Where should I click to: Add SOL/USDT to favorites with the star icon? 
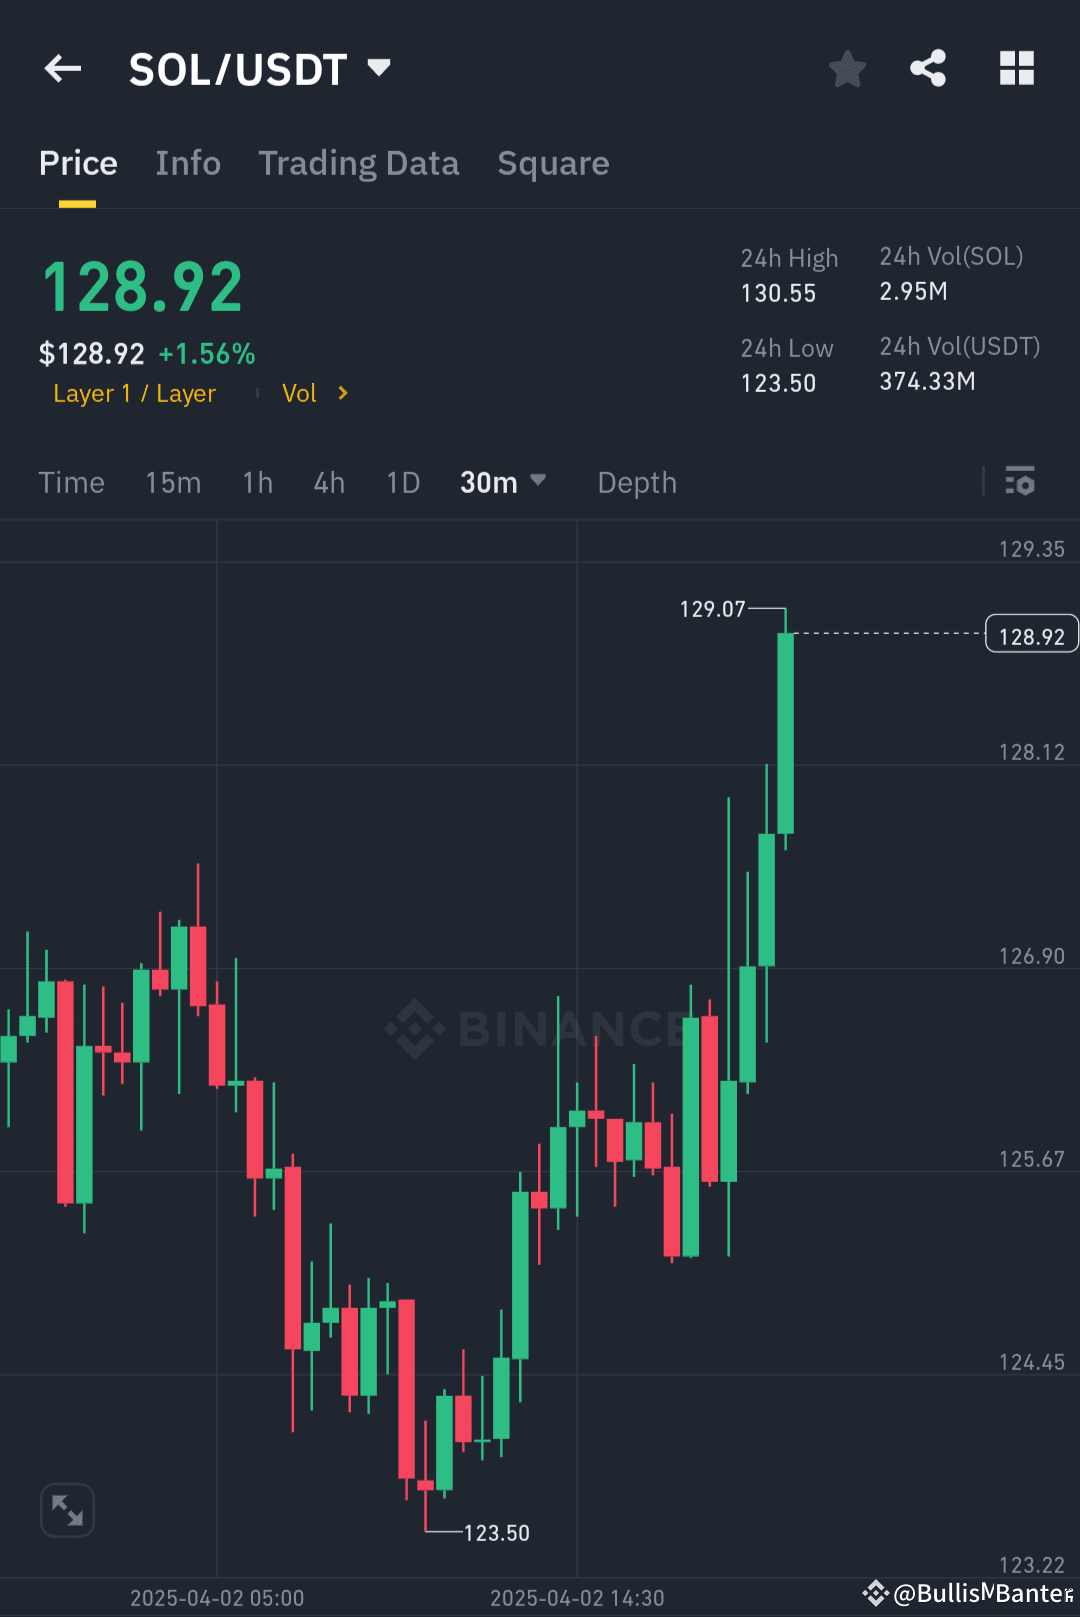pos(846,68)
